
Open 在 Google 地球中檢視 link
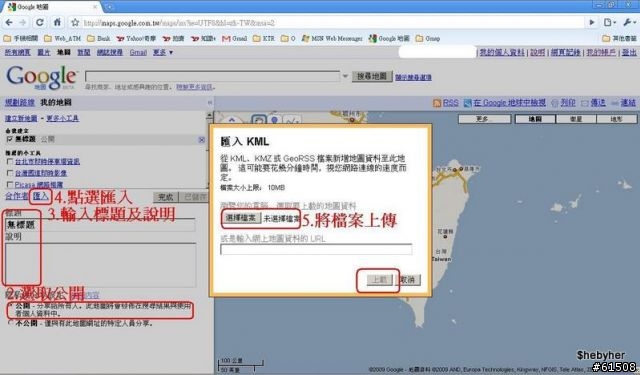[x=509, y=103]
